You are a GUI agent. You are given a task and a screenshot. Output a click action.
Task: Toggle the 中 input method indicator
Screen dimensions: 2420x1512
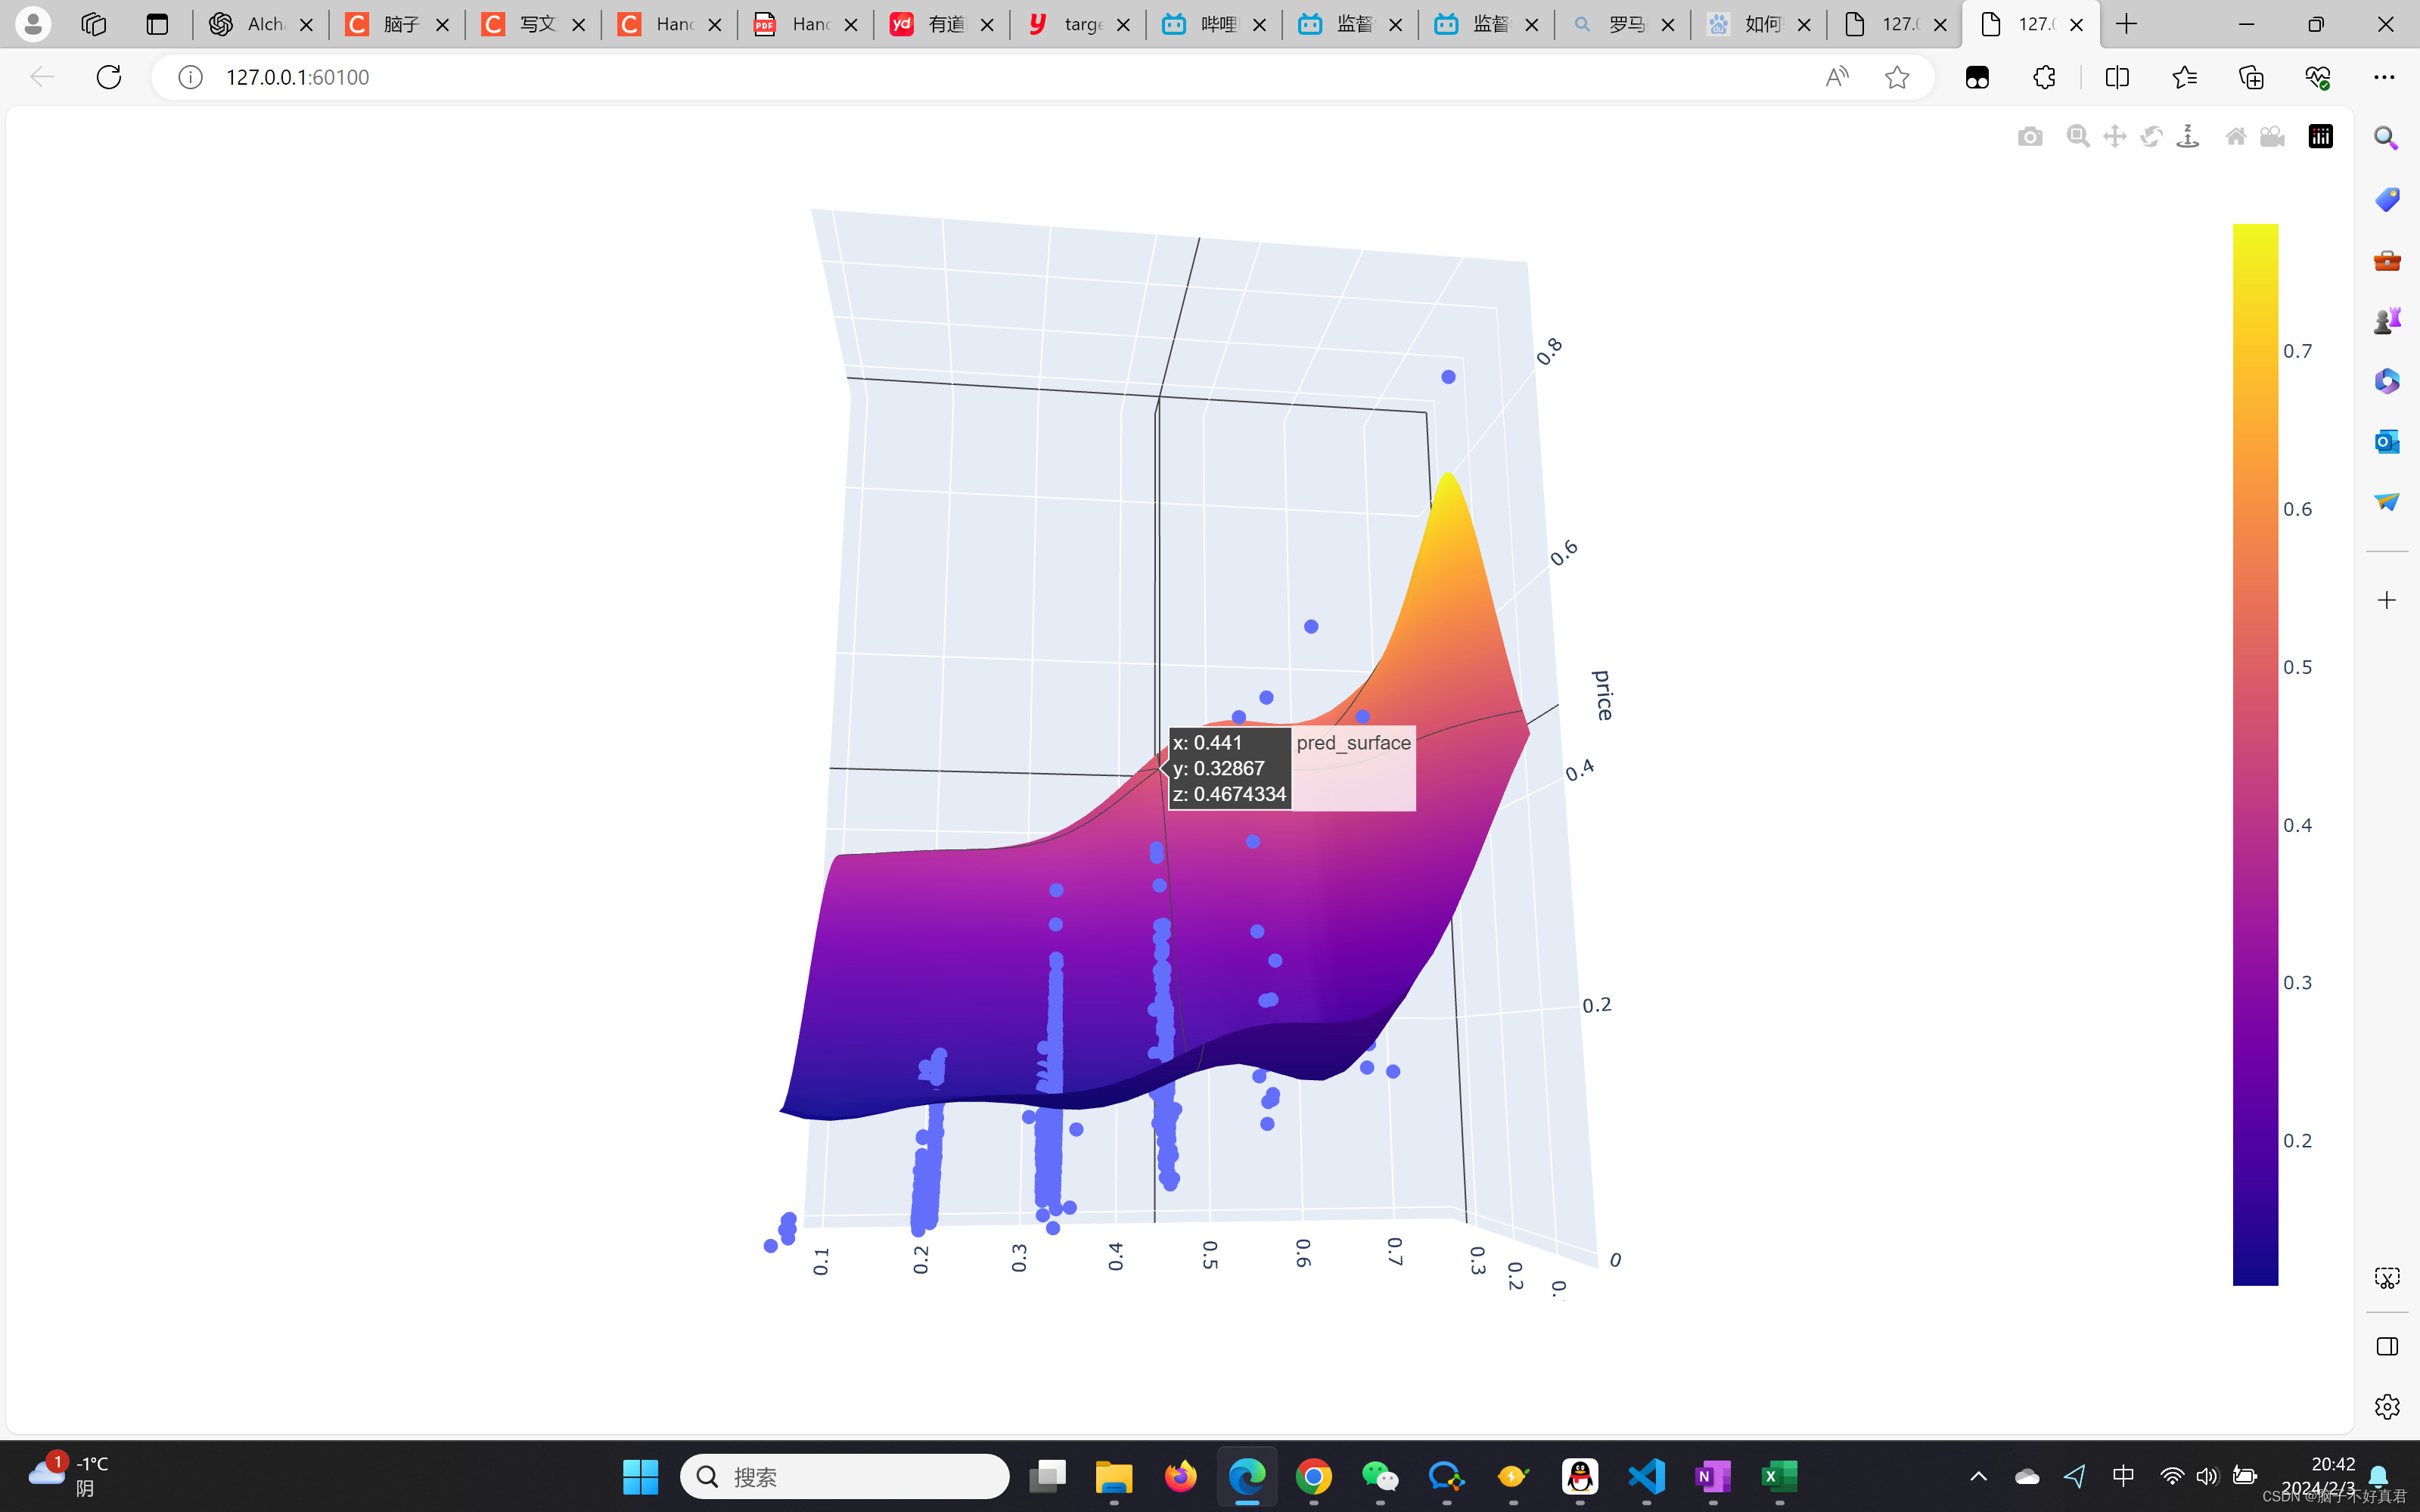pyautogui.click(x=2123, y=1476)
